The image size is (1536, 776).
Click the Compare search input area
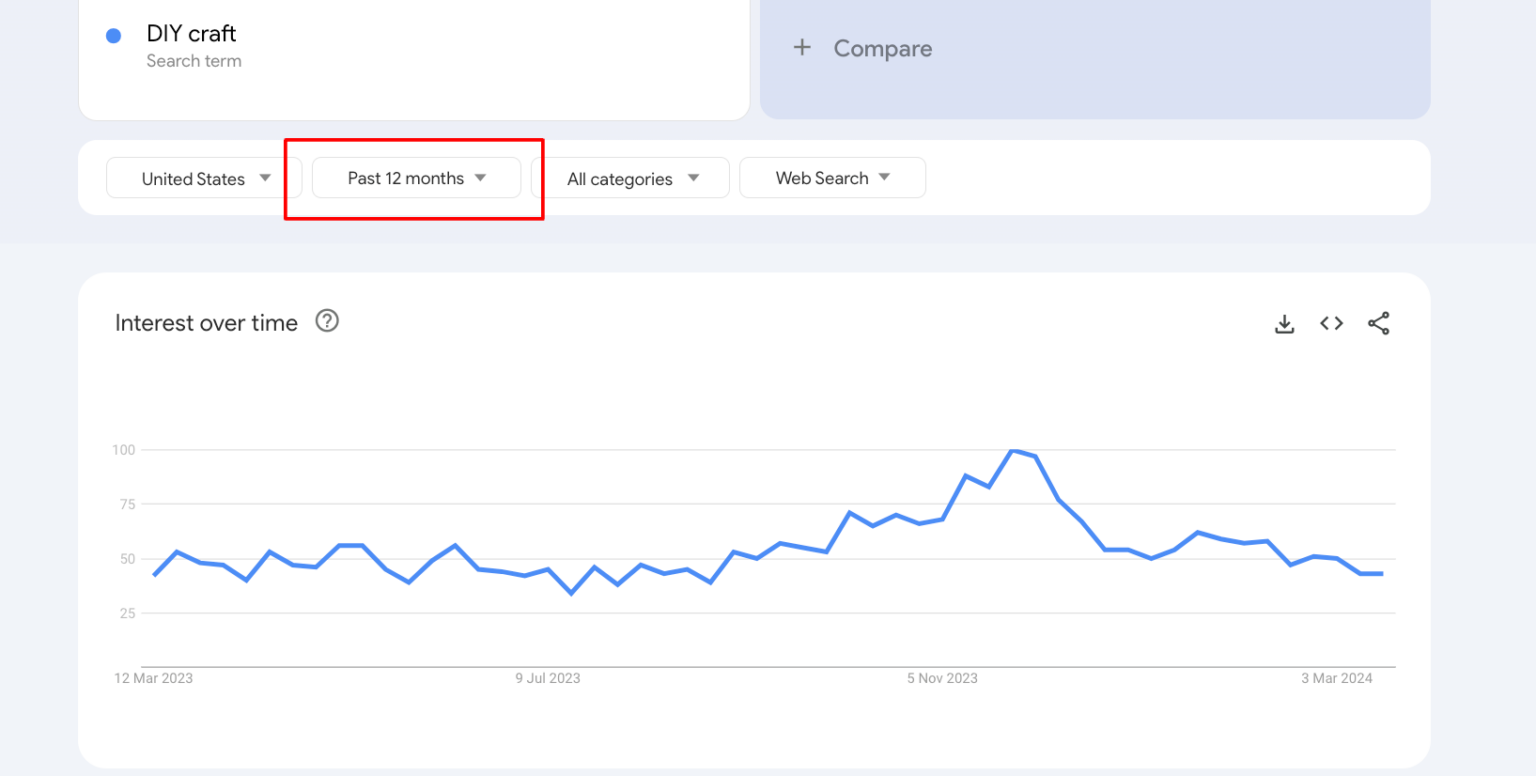coord(1095,48)
